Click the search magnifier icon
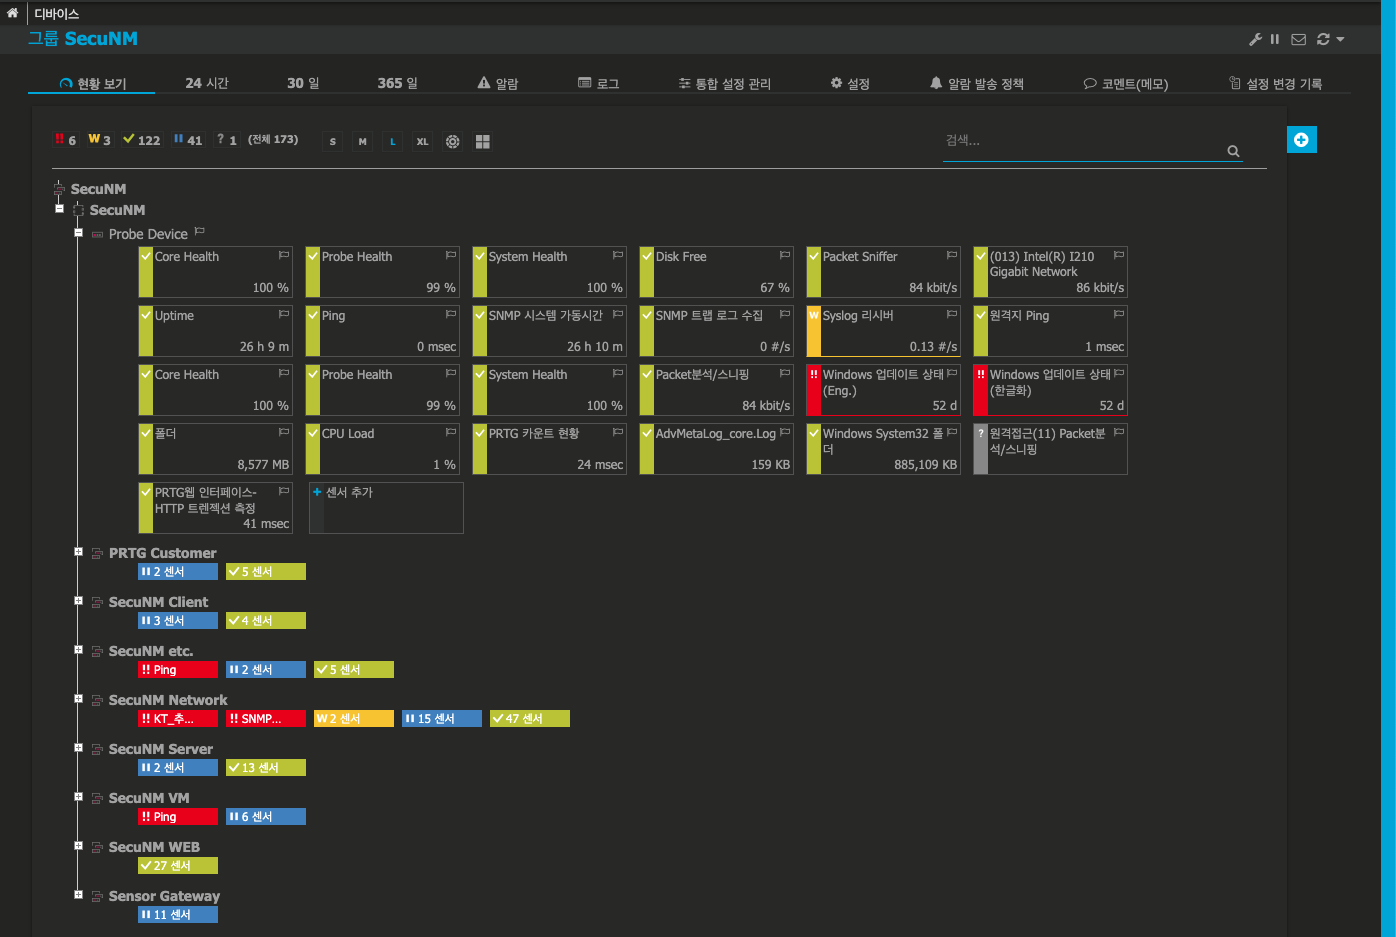Viewport: 1396px width, 937px height. click(1233, 151)
